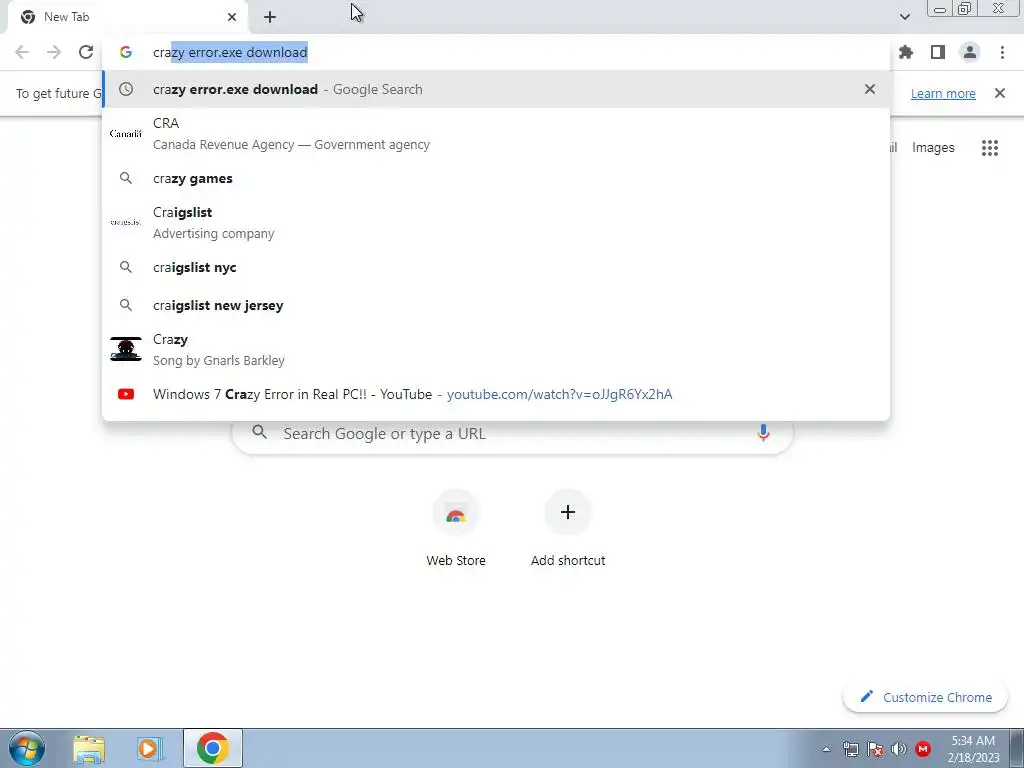Click the Chrome taskbar icon
Image resolution: width=1024 pixels, height=768 pixels.
click(x=212, y=748)
